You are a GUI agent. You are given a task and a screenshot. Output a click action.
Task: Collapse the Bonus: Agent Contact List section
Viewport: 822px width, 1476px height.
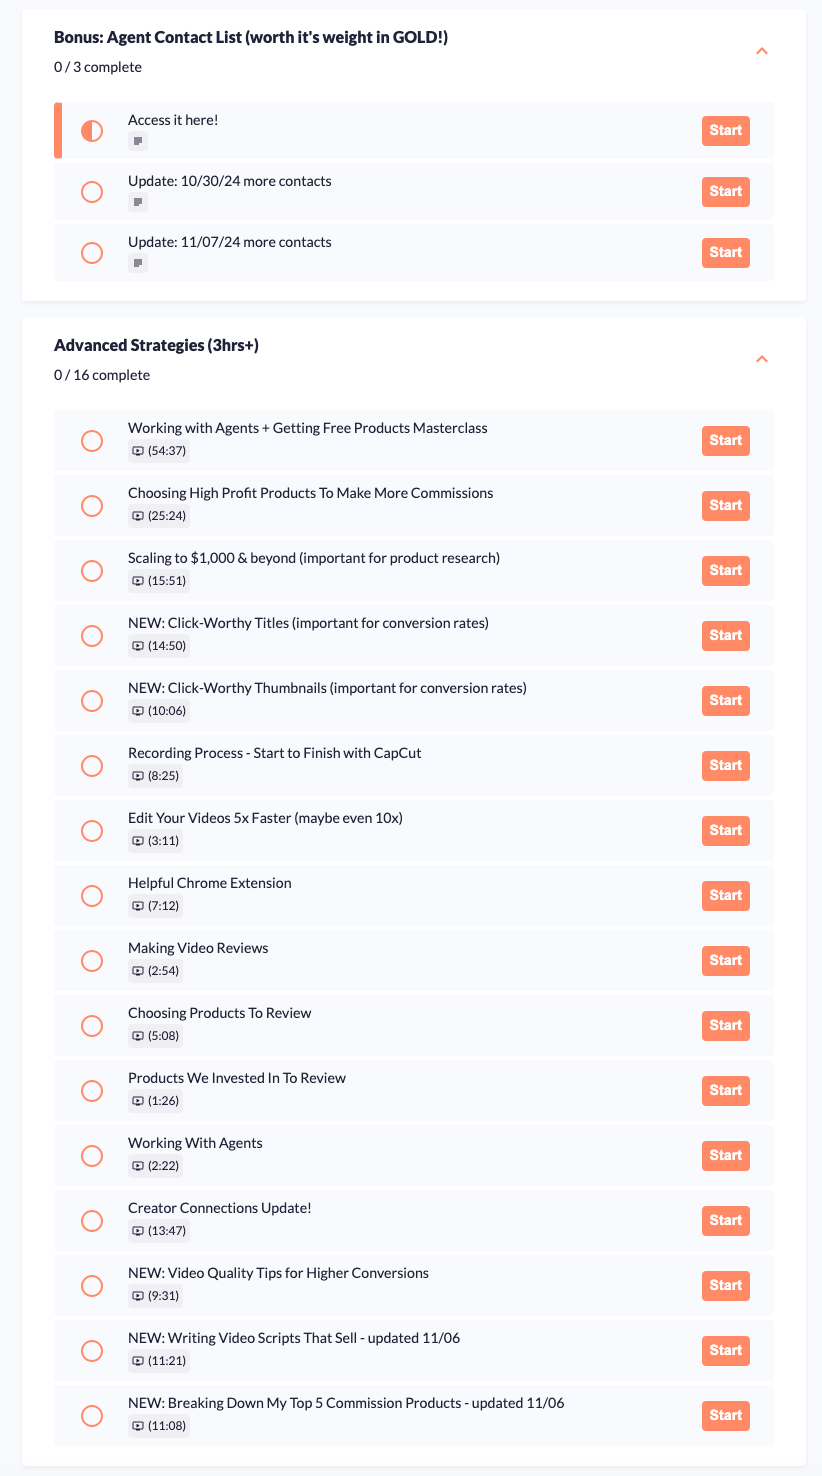pos(762,51)
